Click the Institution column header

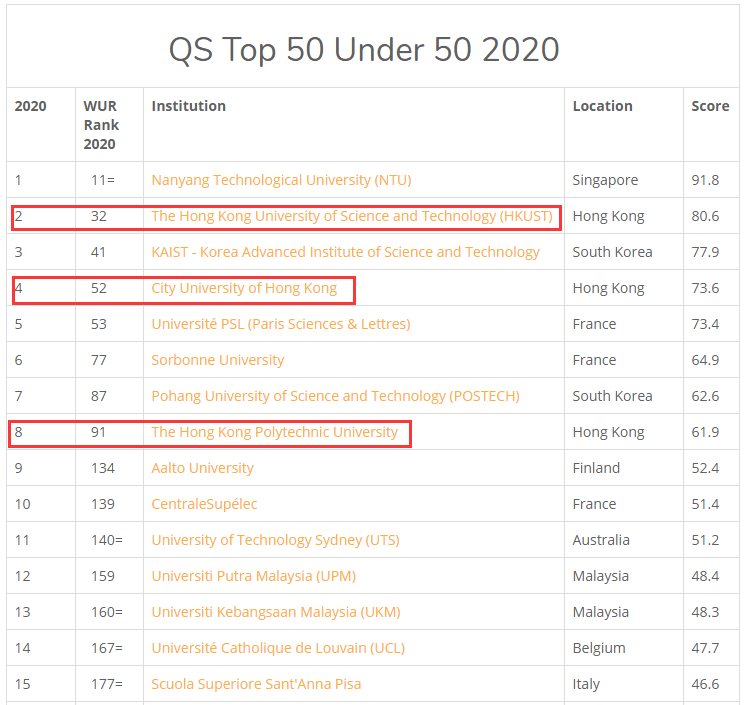(x=188, y=106)
